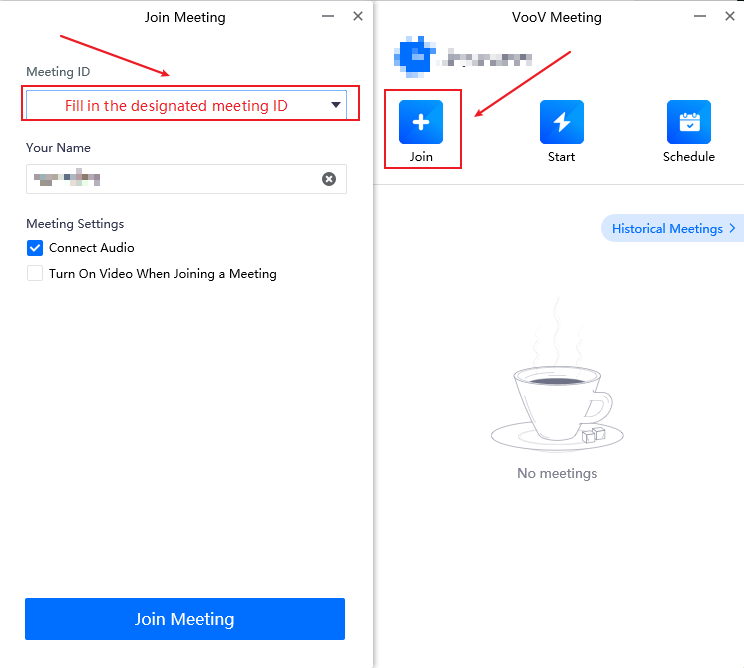
Task: Click into the Meeting ID input field
Action: 186,104
